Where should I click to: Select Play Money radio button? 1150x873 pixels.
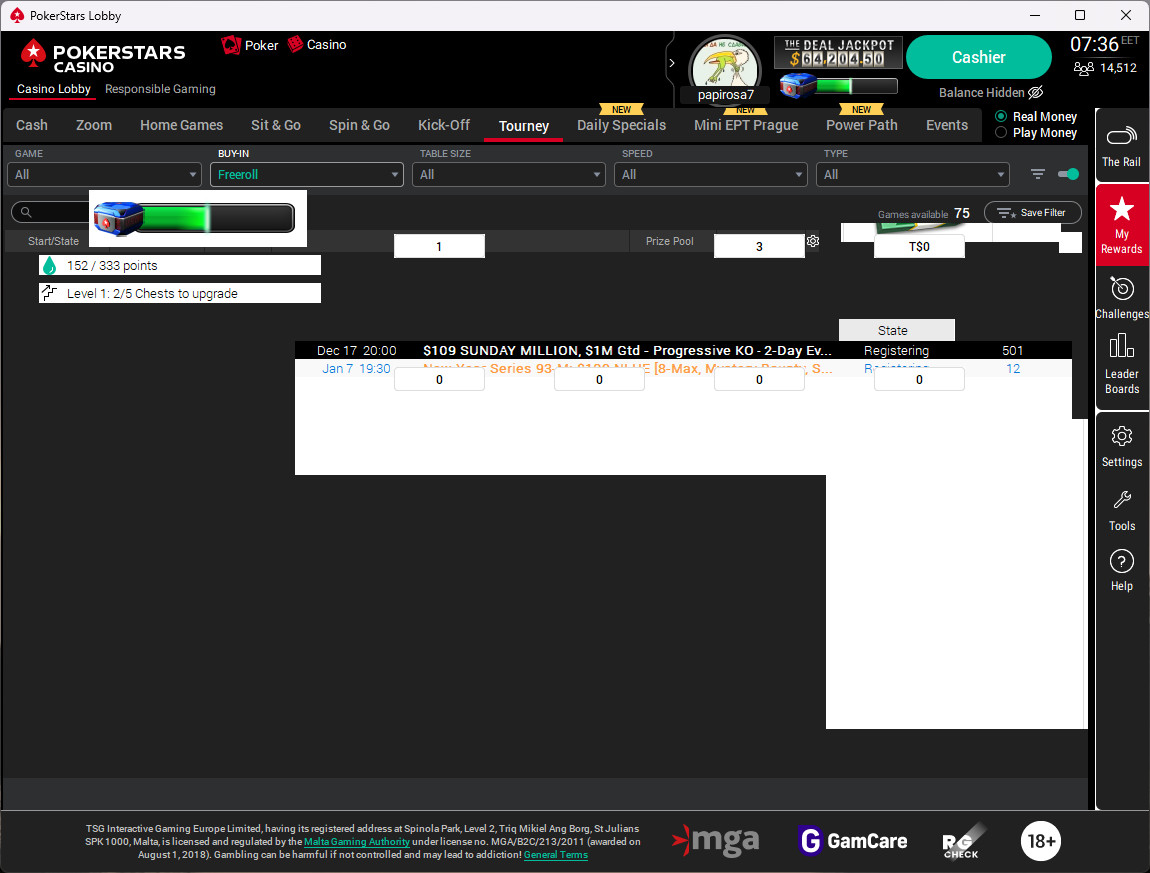[x=1000, y=132]
